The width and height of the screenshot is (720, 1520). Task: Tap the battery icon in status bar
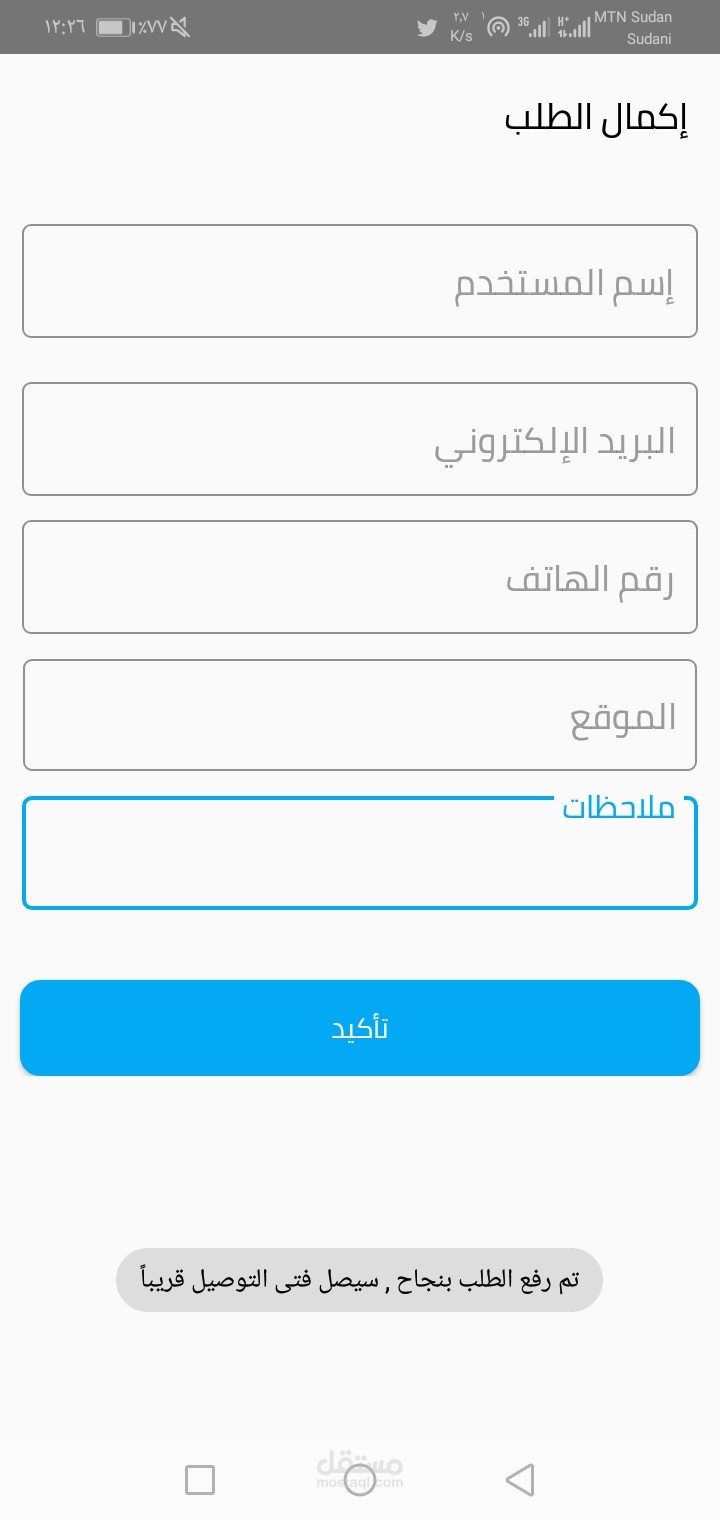tap(114, 27)
